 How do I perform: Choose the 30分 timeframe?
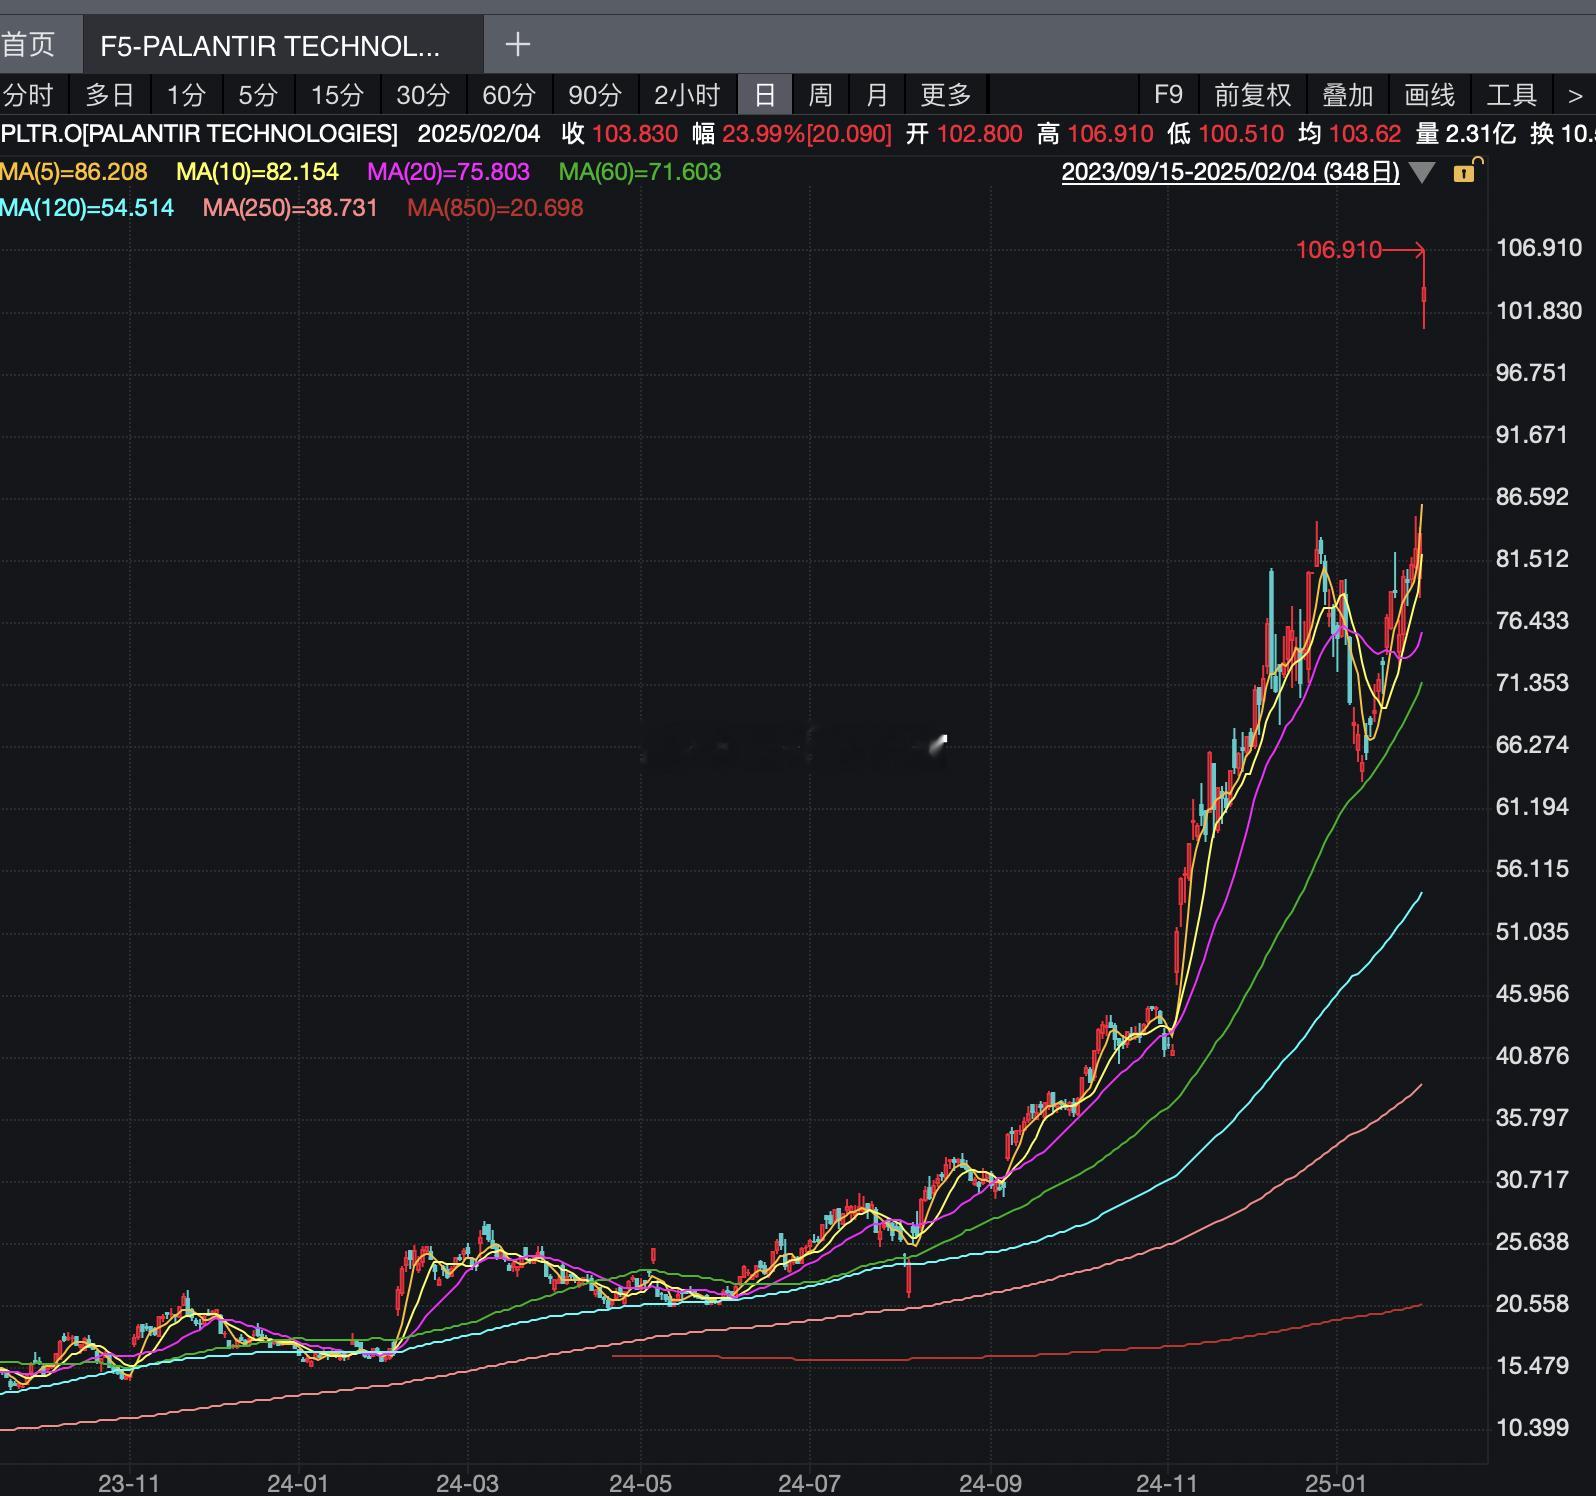[423, 95]
